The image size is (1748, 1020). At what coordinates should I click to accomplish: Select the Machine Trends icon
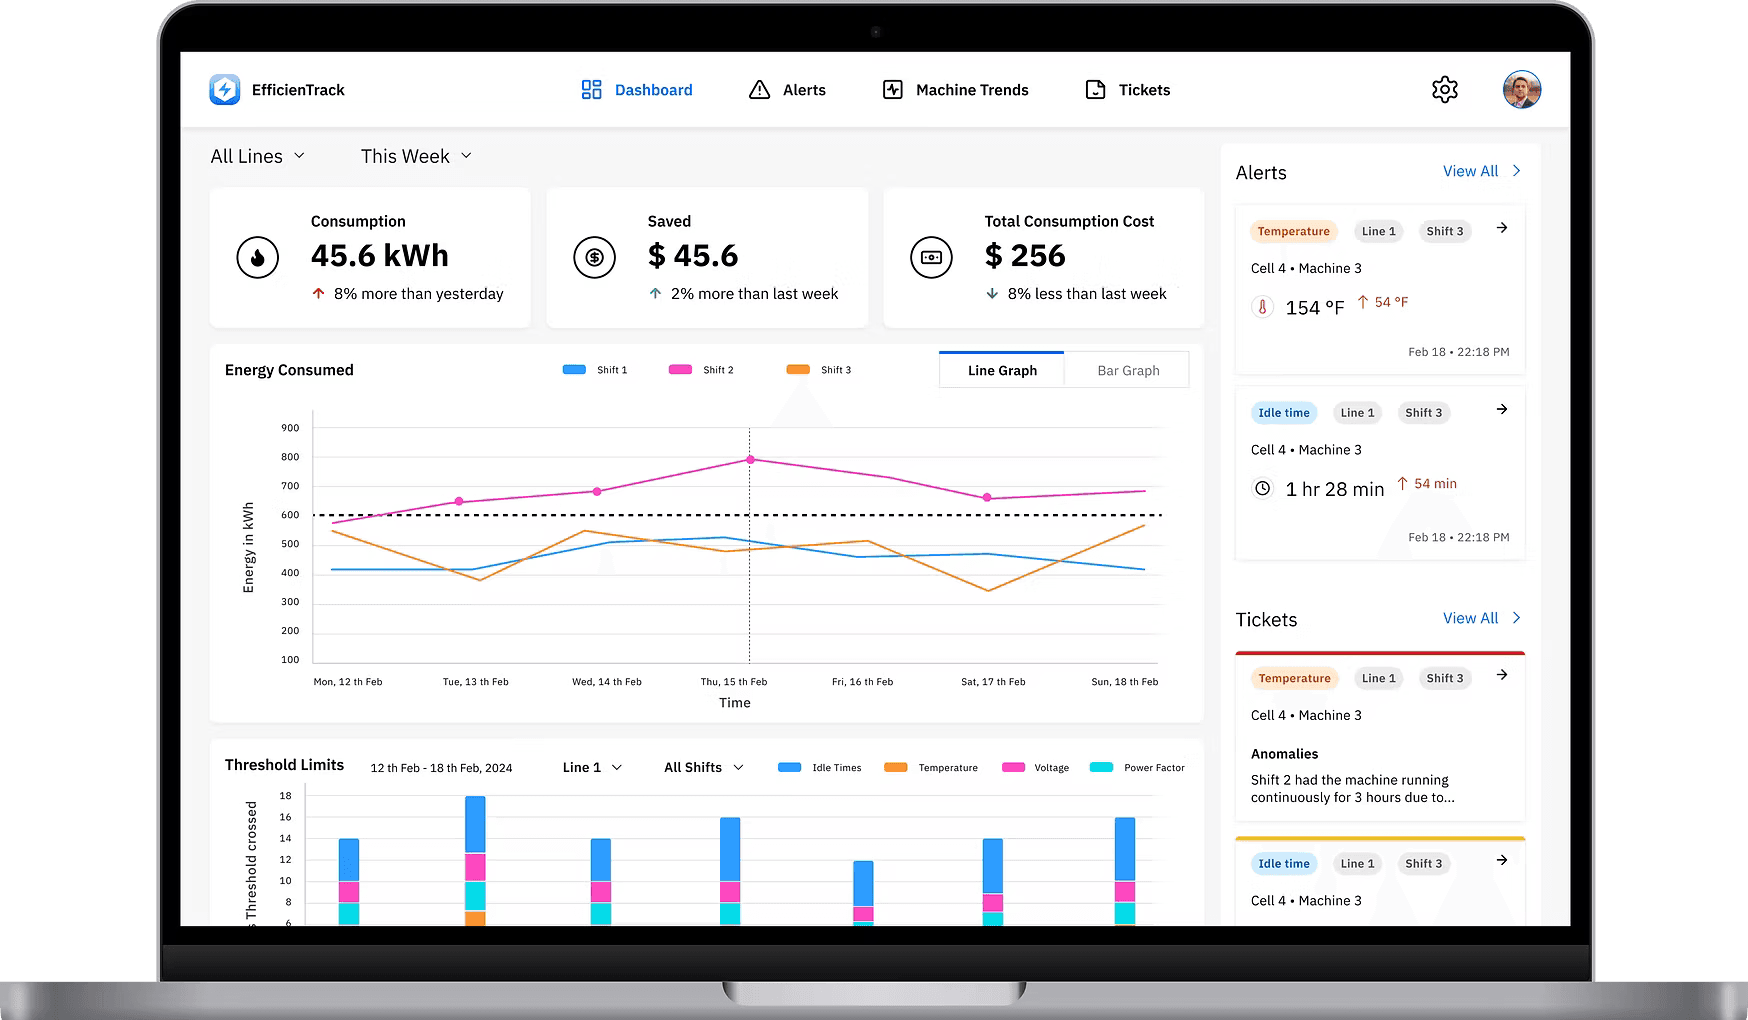pyautogui.click(x=893, y=89)
